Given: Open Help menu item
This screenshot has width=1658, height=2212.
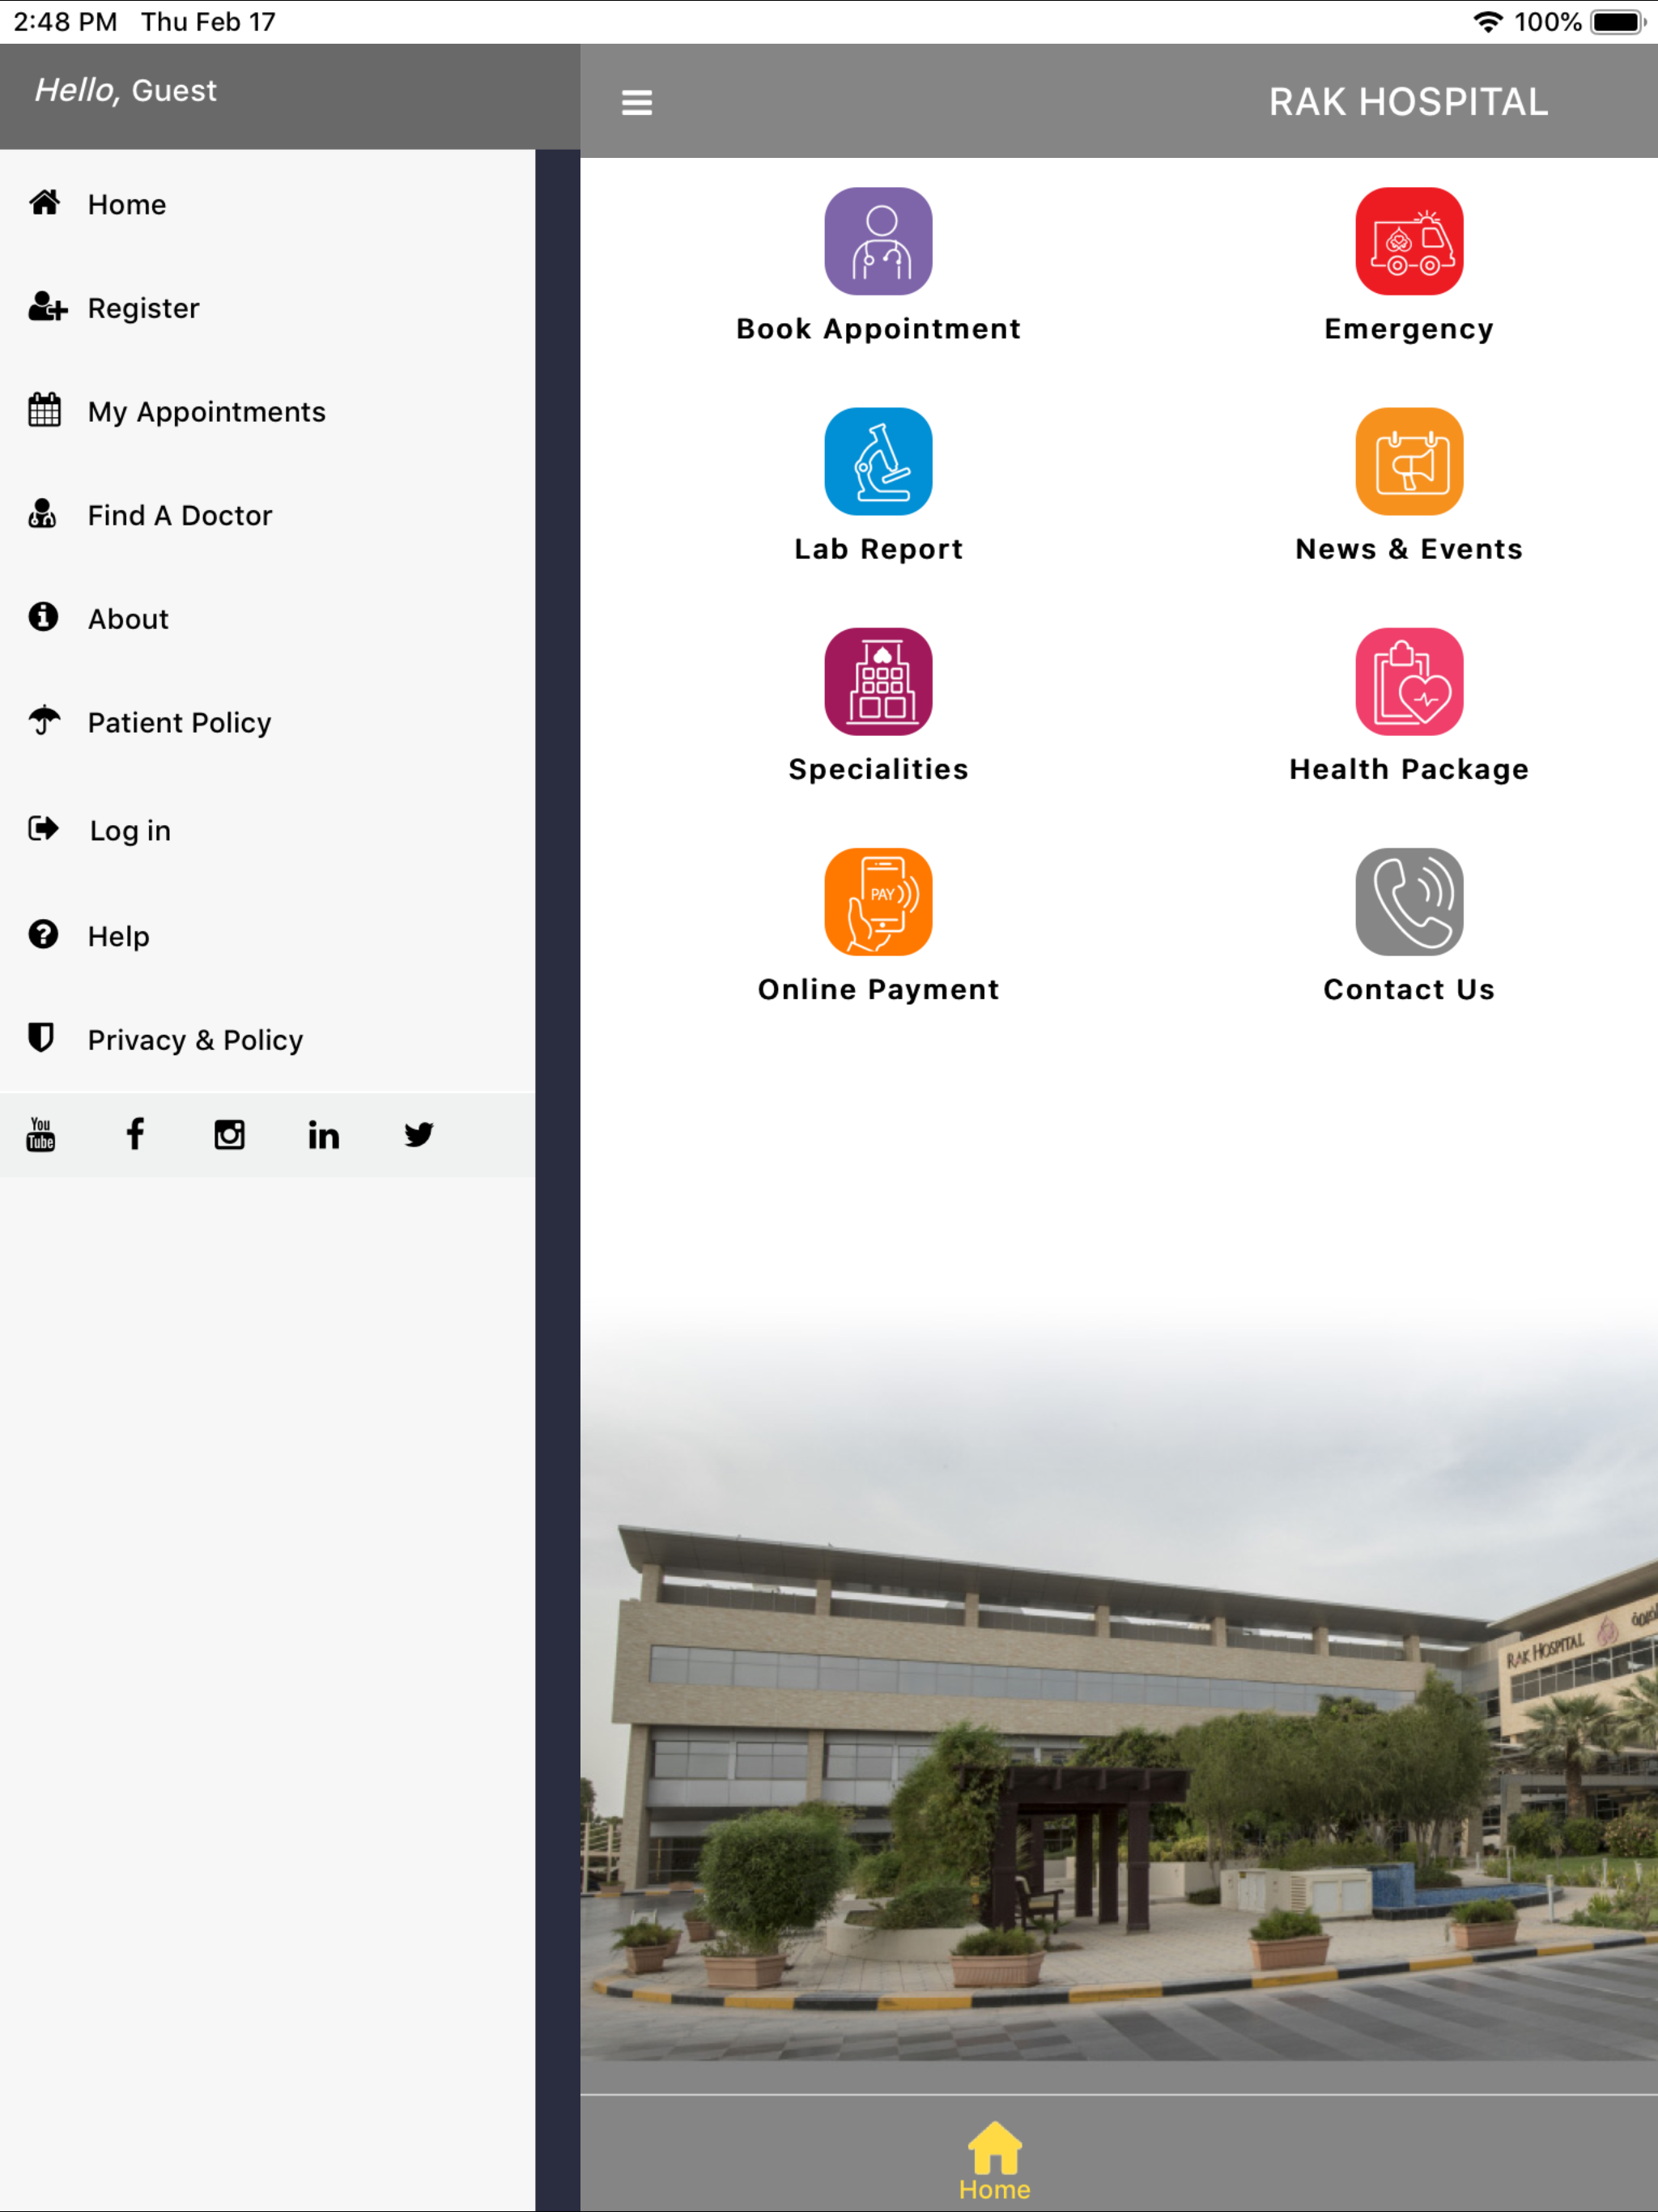Looking at the screenshot, I should tap(267, 936).
